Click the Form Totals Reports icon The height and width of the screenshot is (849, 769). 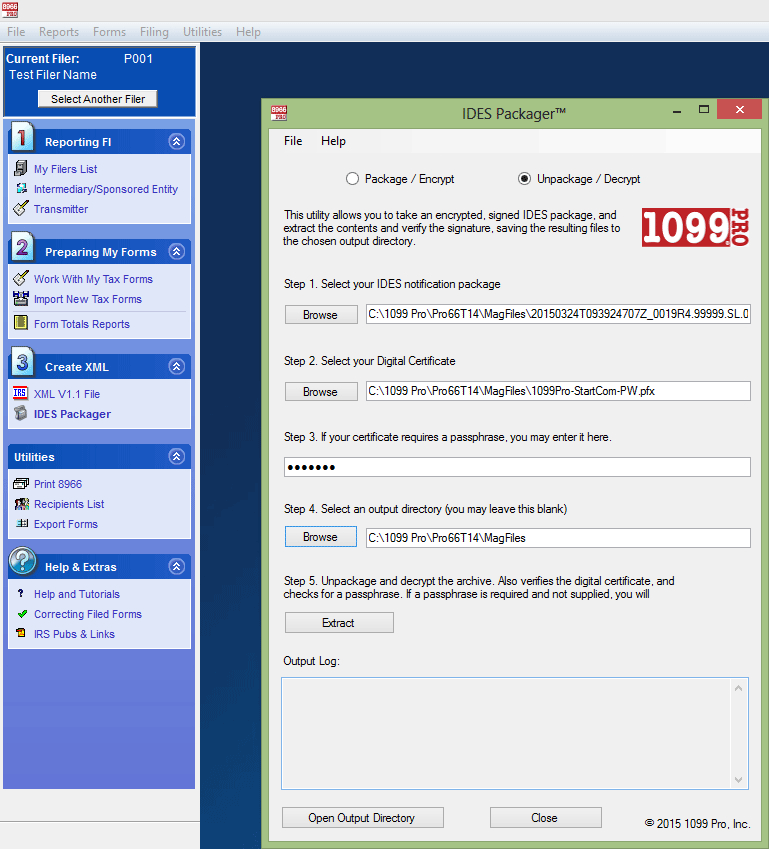(21, 323)
